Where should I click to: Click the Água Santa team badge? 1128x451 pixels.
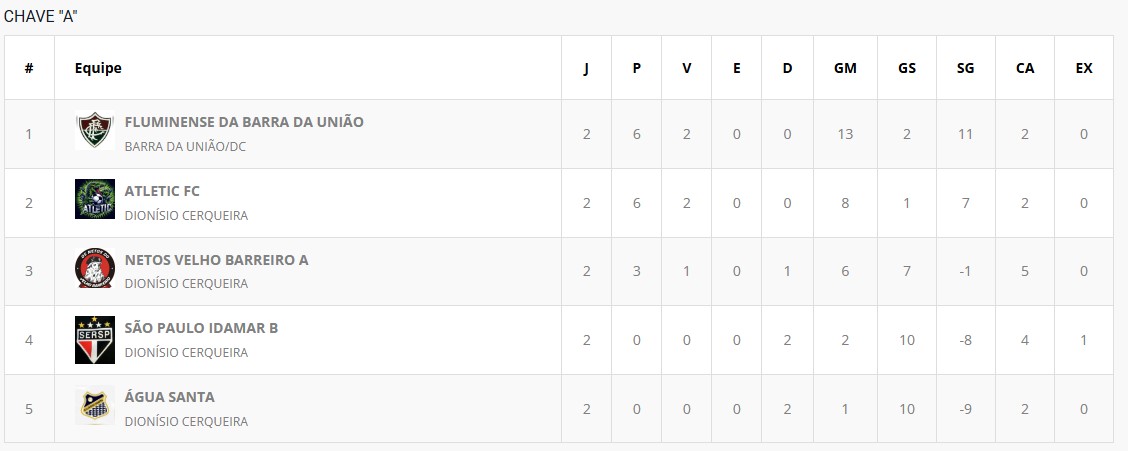click(x=95, y=407)
